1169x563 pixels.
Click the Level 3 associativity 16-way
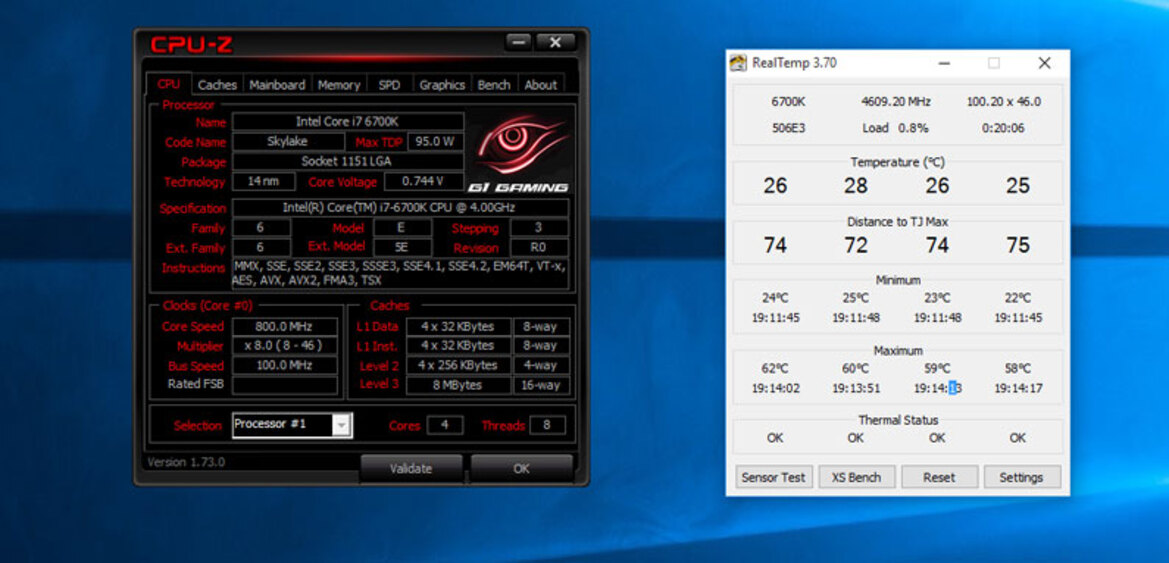pyautogui.click(x=541, y=385)
